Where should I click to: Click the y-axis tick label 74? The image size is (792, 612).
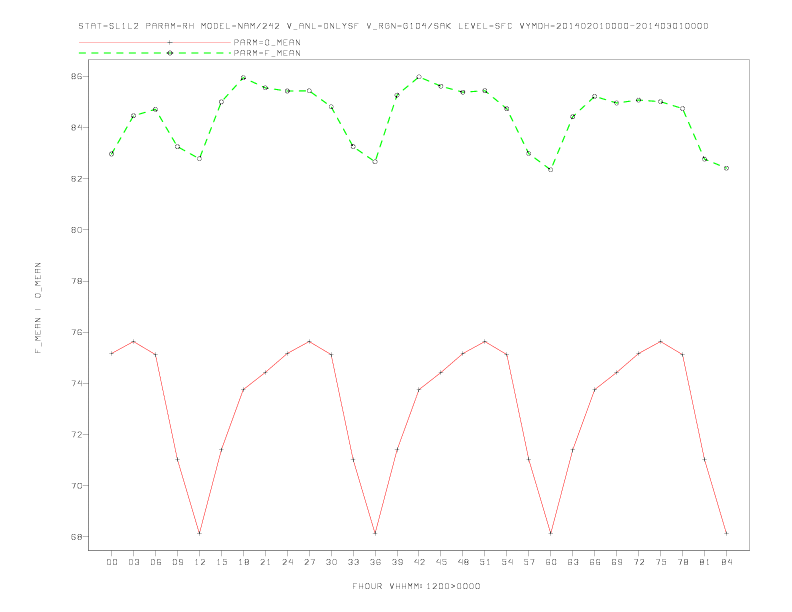76,383
